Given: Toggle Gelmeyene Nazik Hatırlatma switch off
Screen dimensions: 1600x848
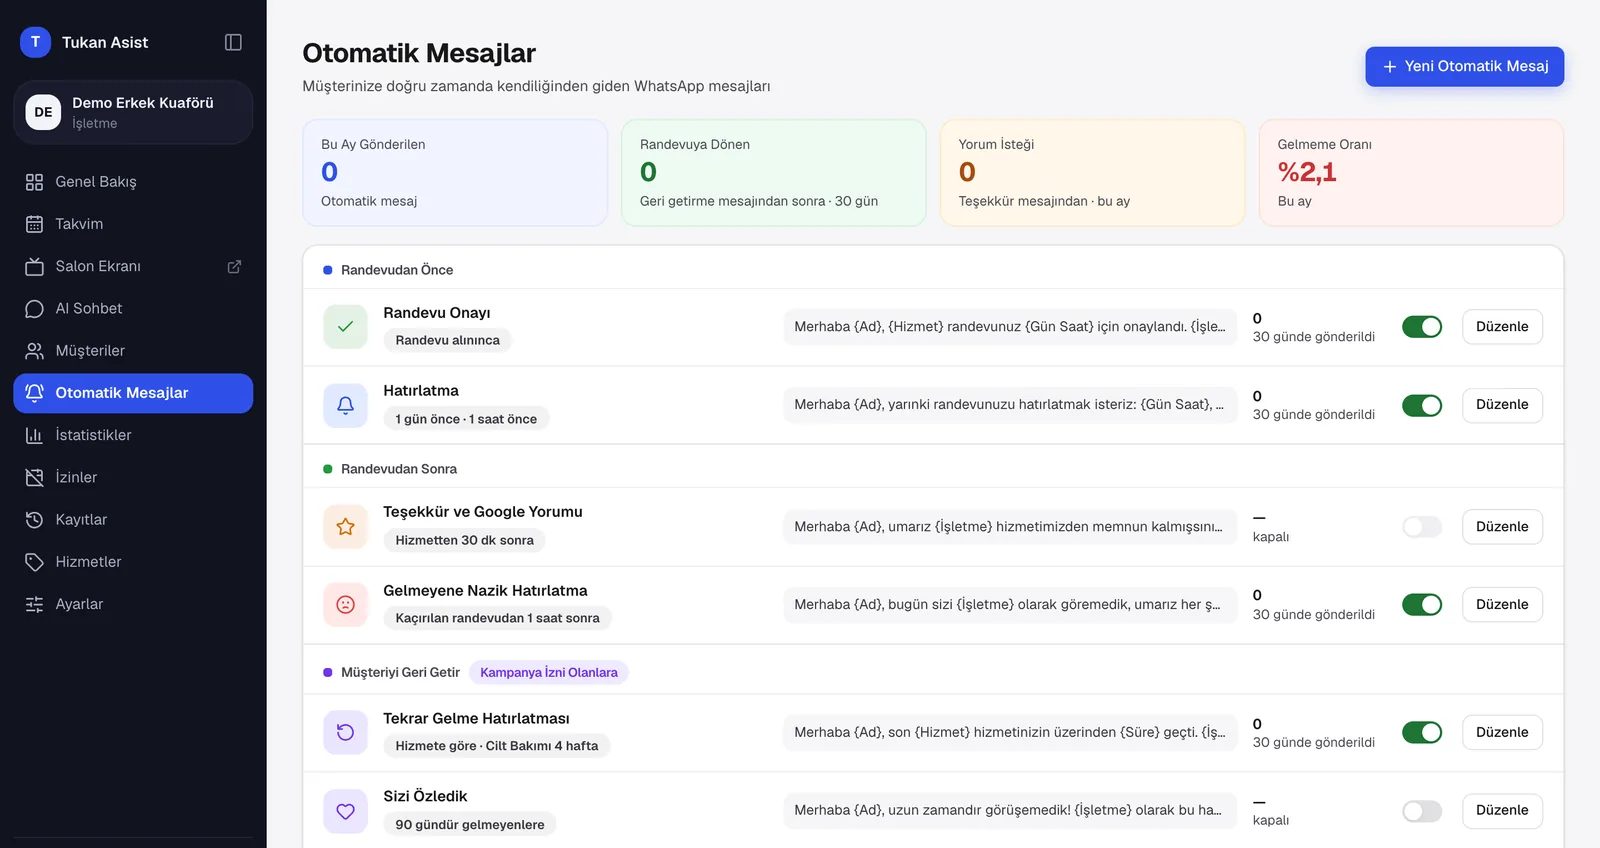Looking at the screenshot, I should 1422,604.
